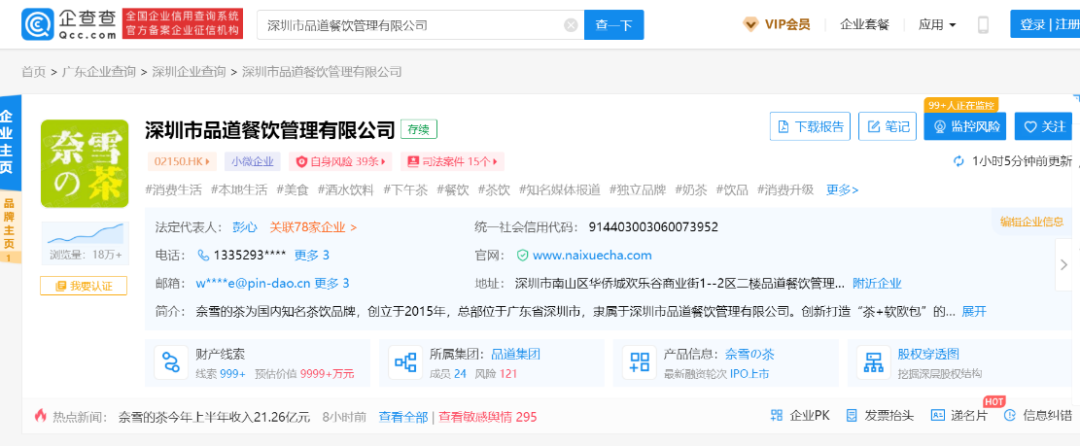
Task: Expand the 简介 with 展开
Action: pyautogui.click(x=974, y=311)
